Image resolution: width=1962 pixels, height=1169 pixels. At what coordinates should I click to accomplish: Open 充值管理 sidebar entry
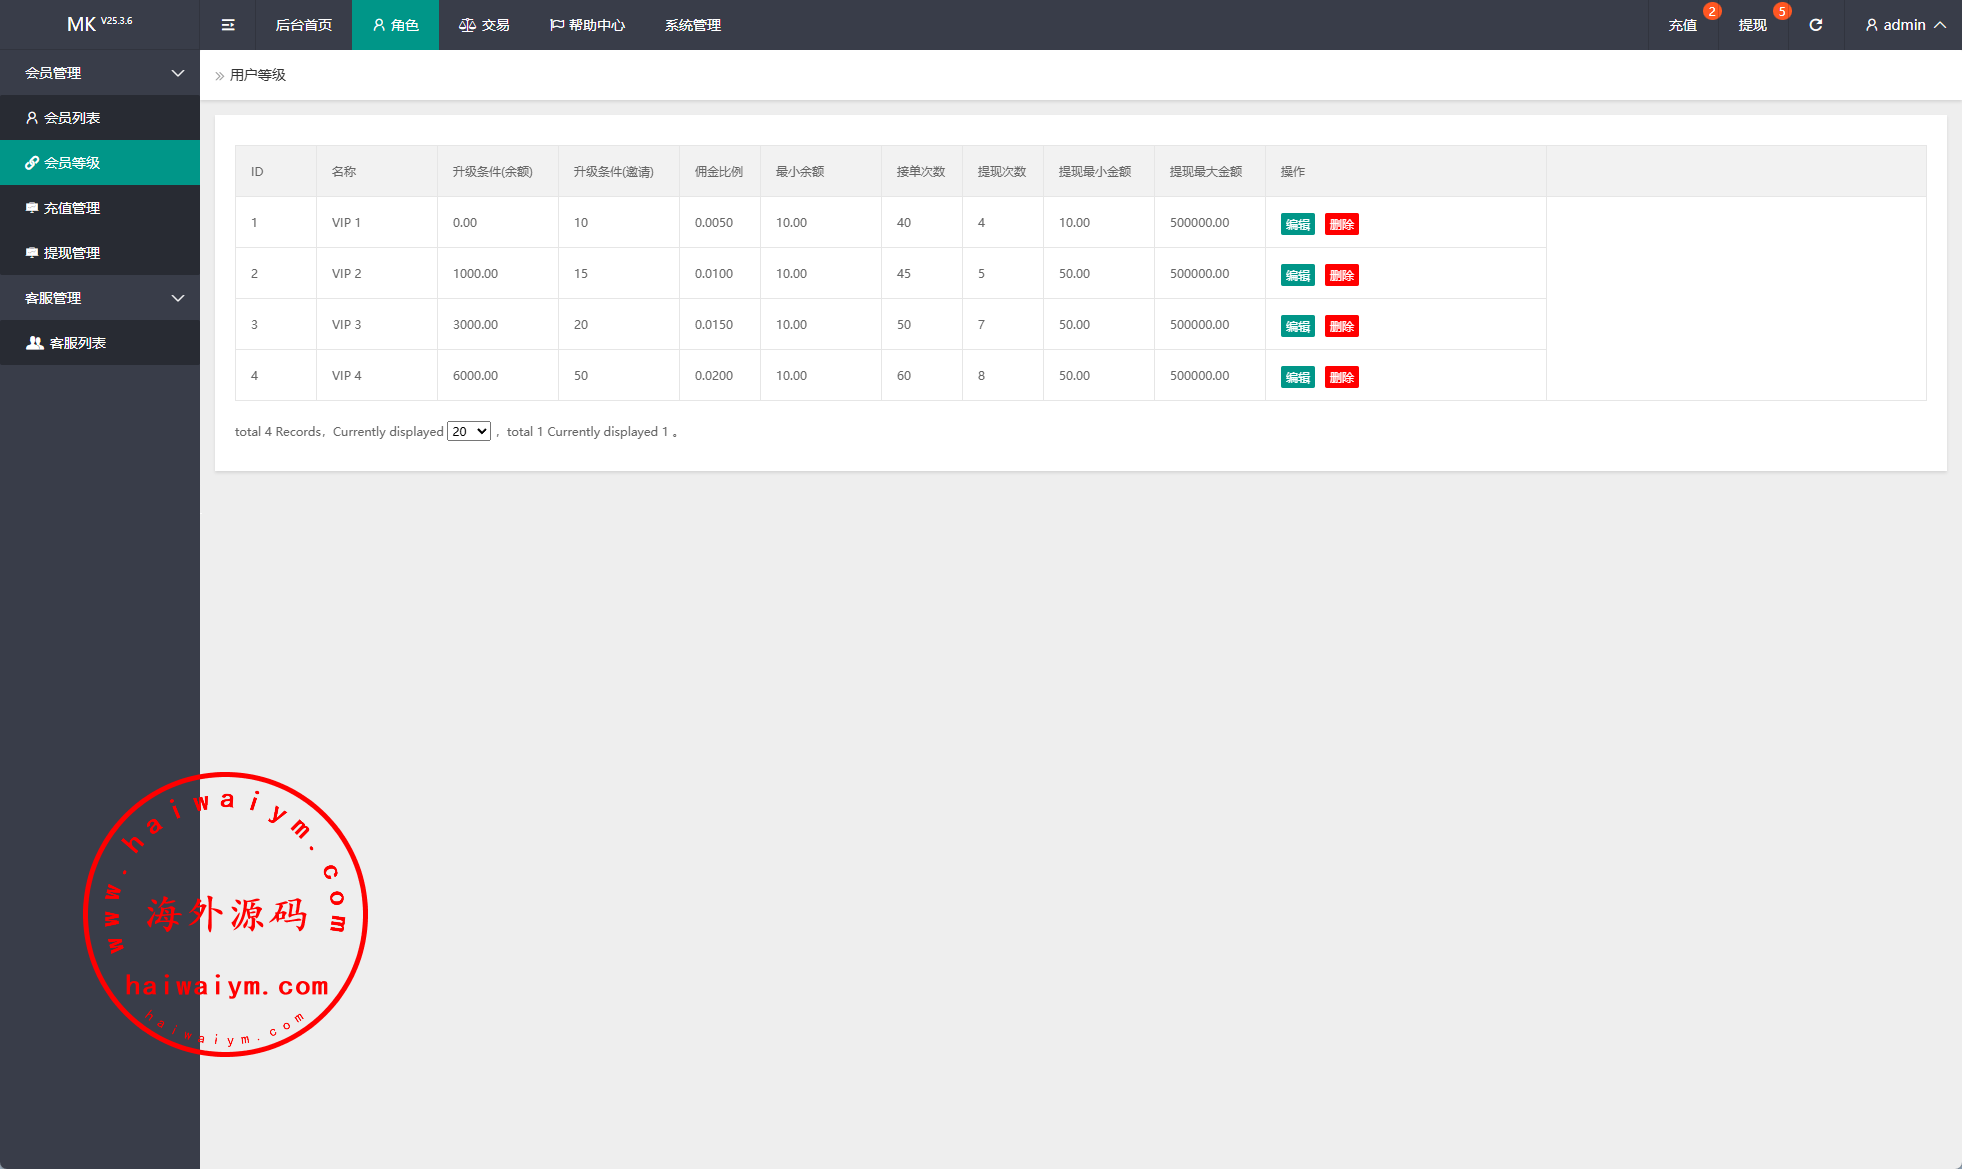pyautogui.click(x=71, y=208)
